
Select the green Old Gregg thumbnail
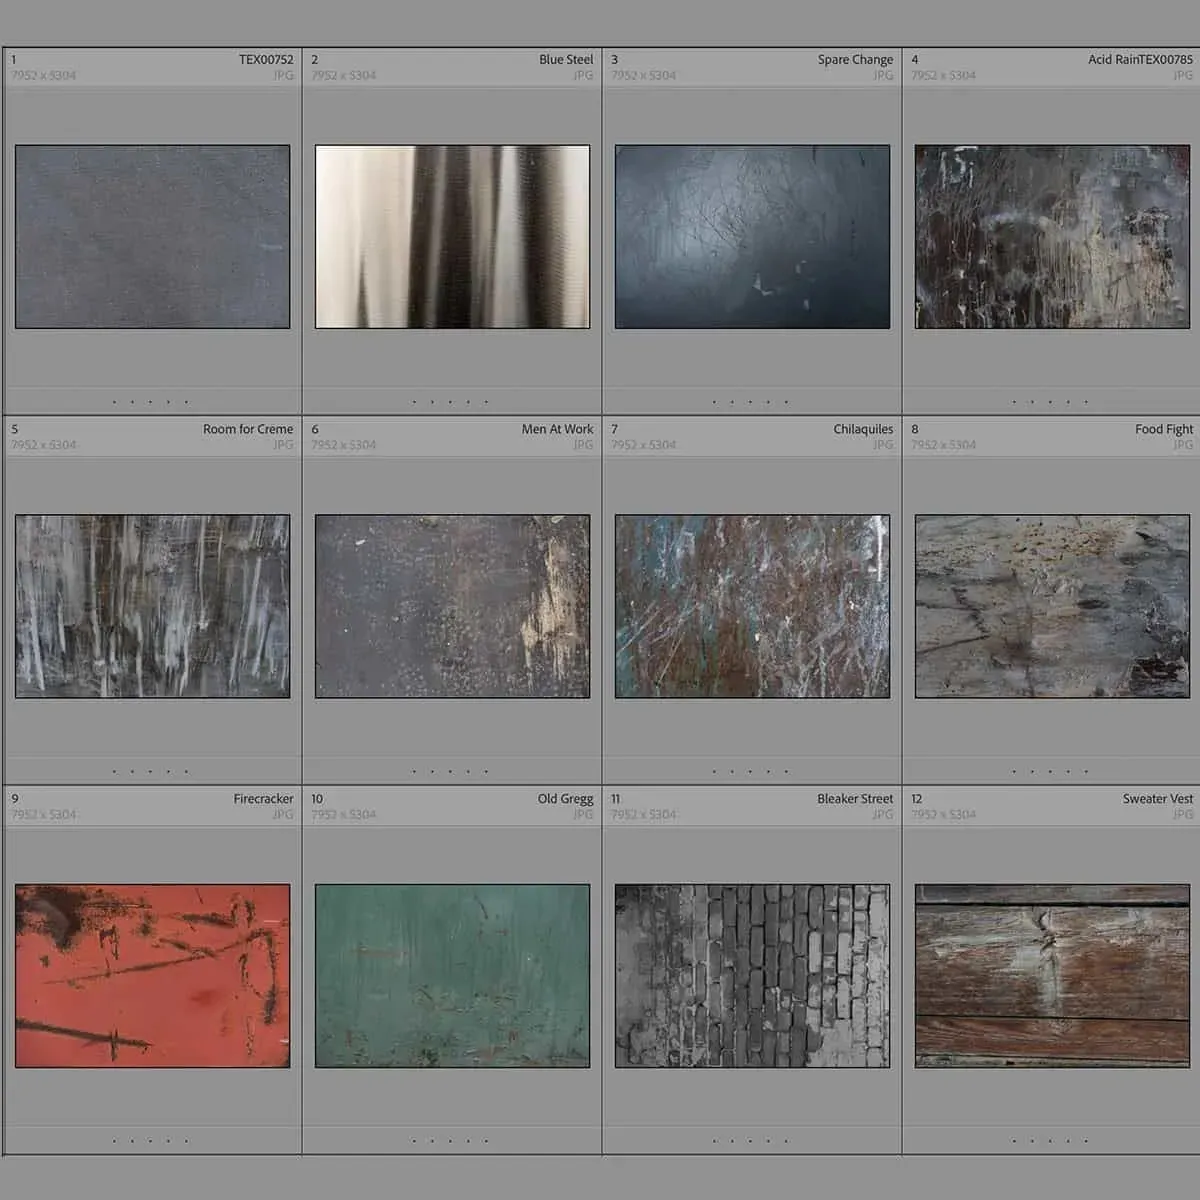pyautogui.click(x=452, y=976)
